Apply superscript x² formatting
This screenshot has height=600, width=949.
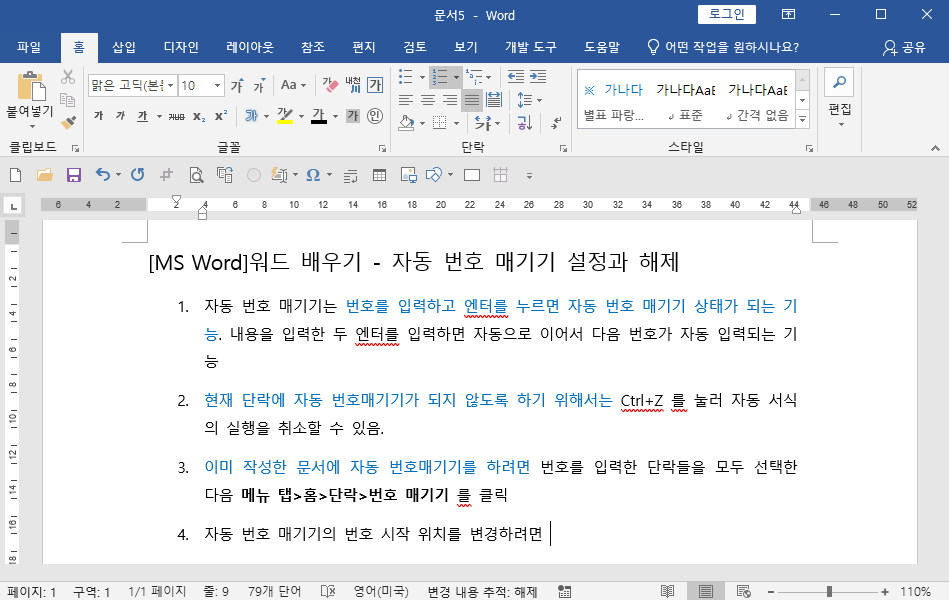tap(221, 116)
